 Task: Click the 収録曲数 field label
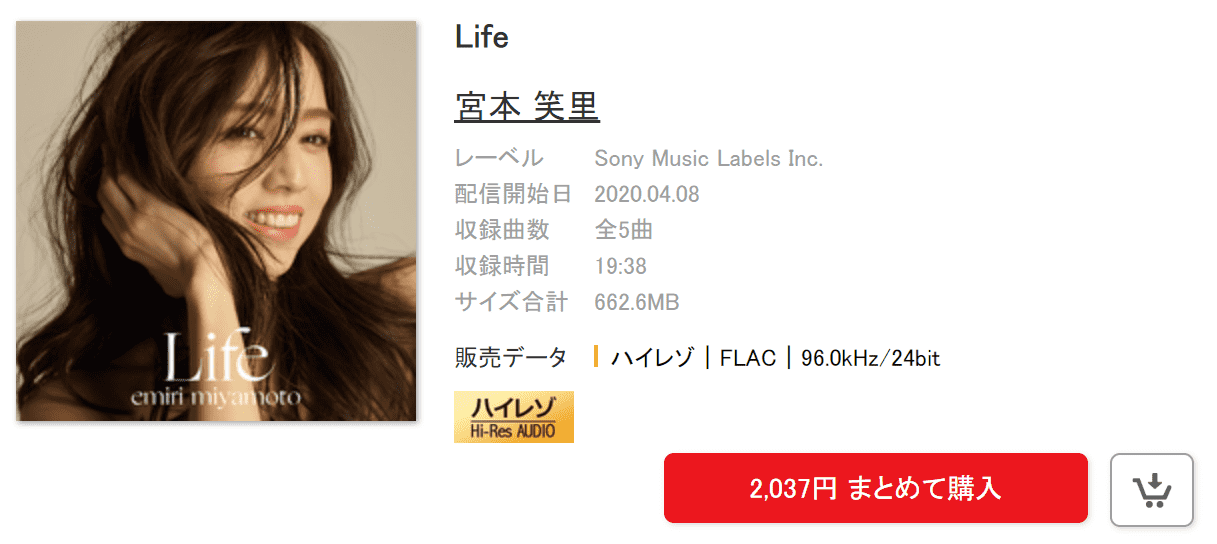tap(502, 230)
